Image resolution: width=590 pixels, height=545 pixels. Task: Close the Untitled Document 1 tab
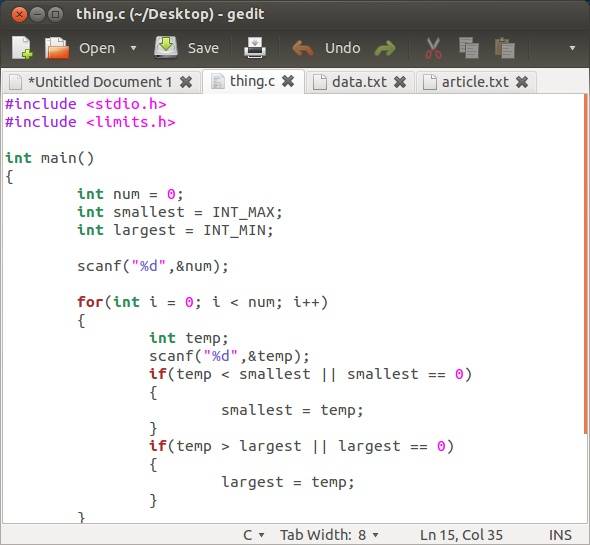coord(186,82)
